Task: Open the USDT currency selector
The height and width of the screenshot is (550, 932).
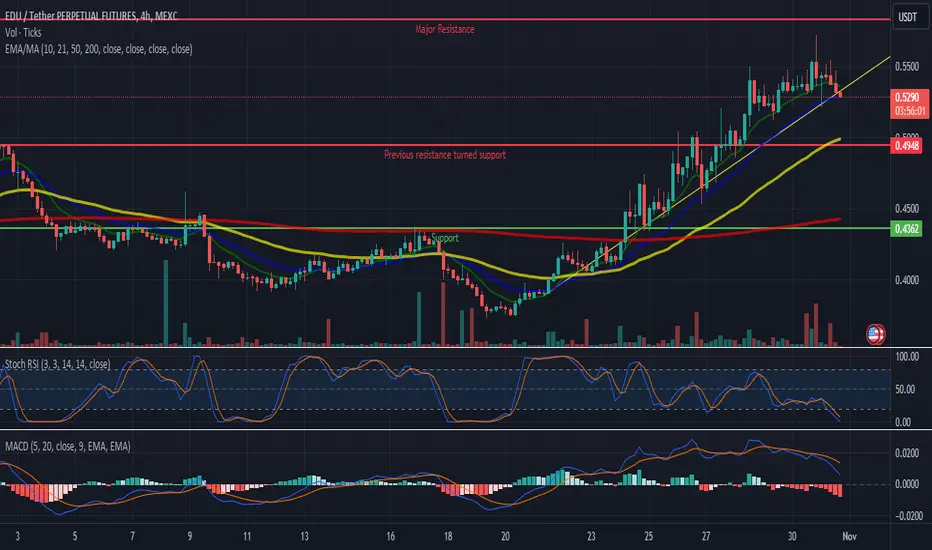Action: tap(908, 17)
